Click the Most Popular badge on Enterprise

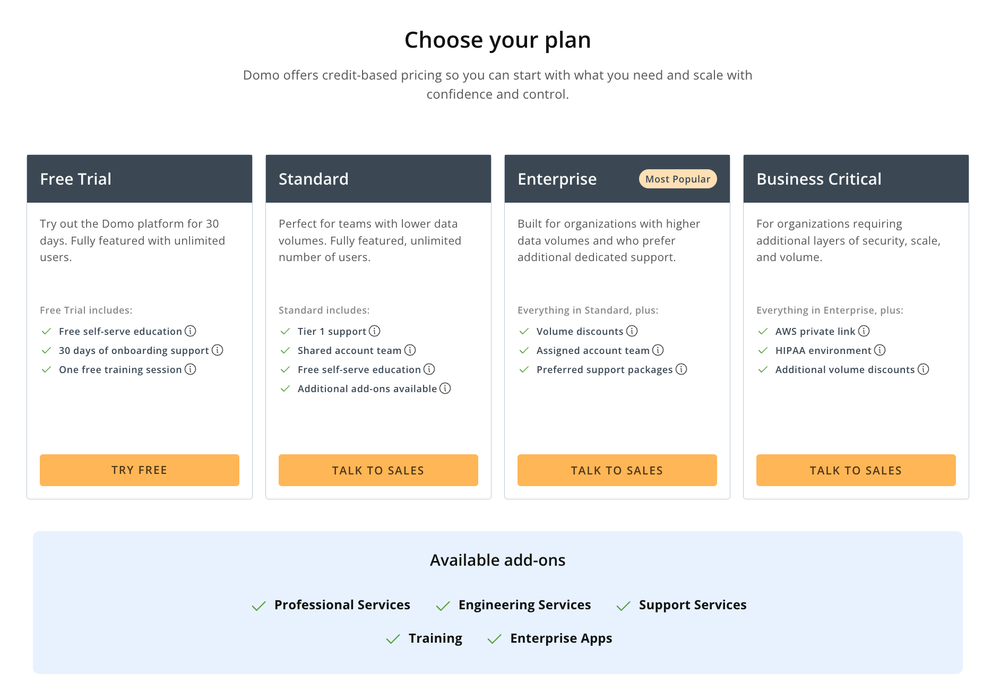(x=678, y=178)
